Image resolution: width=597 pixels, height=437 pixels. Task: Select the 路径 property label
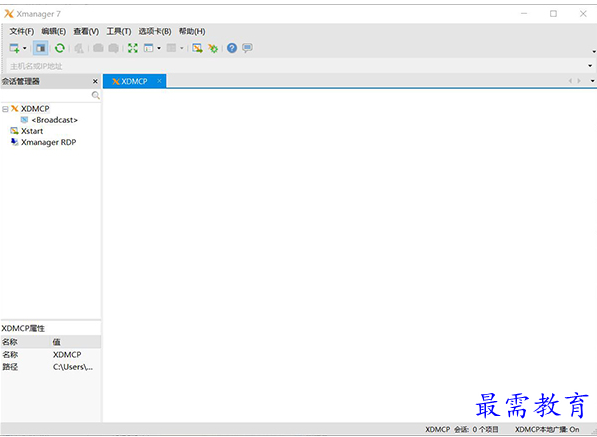(x=10, y=367)
